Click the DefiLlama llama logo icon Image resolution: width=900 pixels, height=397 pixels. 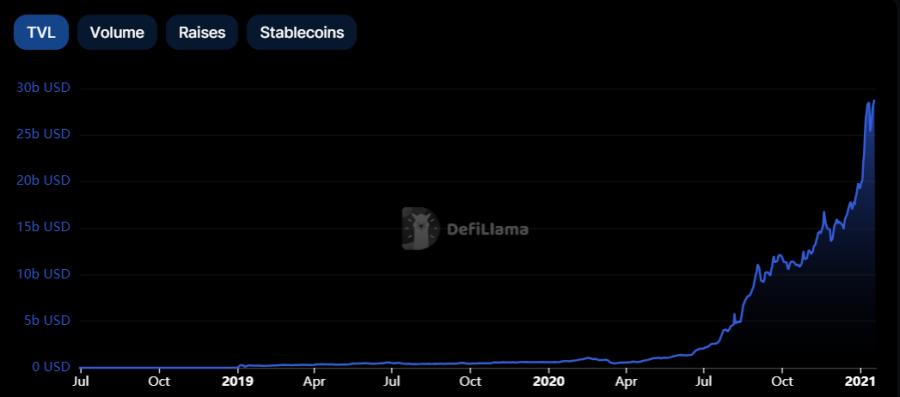420,229
